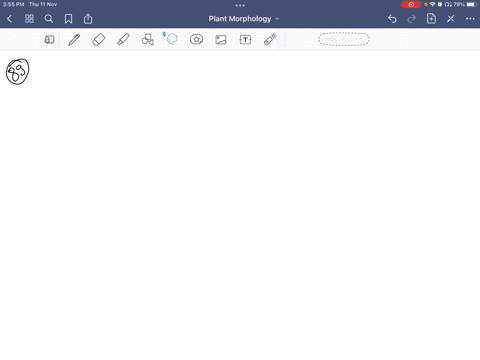
Task: Select the Text box tool
Action: pyautogui.click(x=245, y=40)
